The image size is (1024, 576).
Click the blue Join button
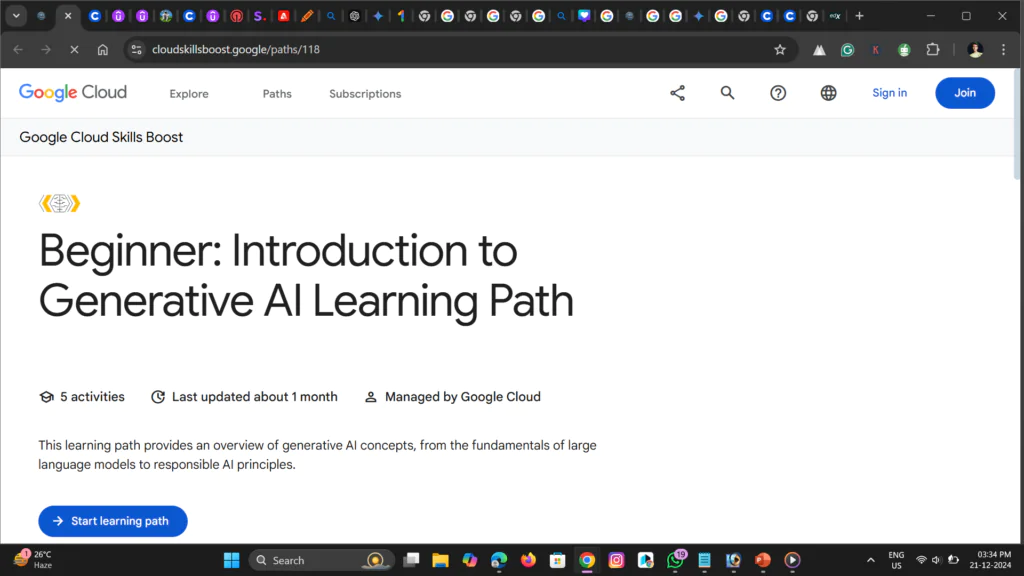click(x=965, y=93)
